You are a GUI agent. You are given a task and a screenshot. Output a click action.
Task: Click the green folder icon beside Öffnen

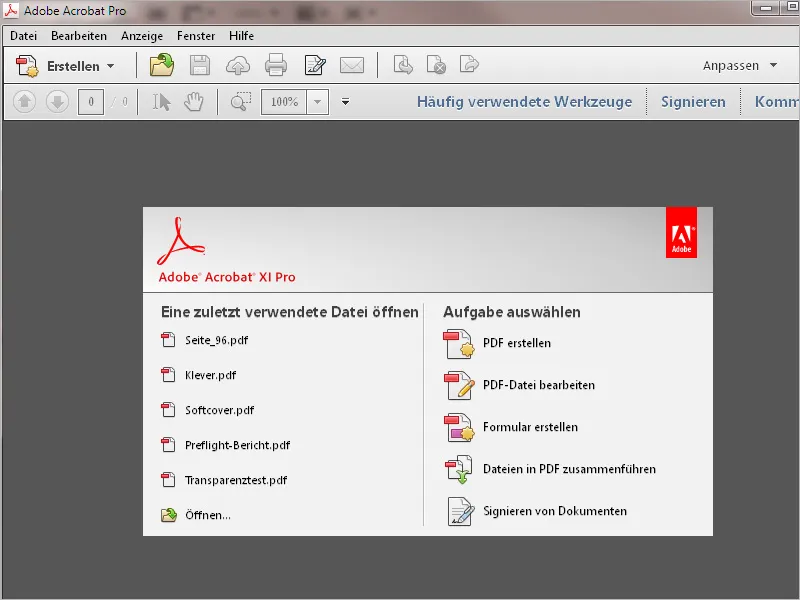[168, 515]
